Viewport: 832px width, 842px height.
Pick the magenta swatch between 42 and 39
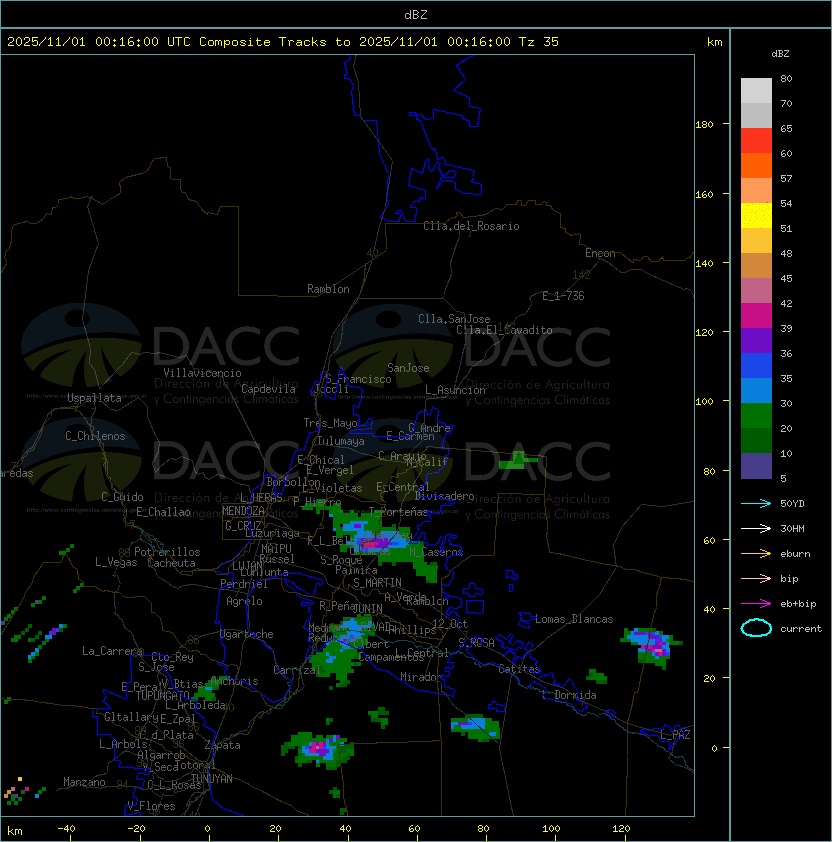pyautogui.click(x=756, y=315)
